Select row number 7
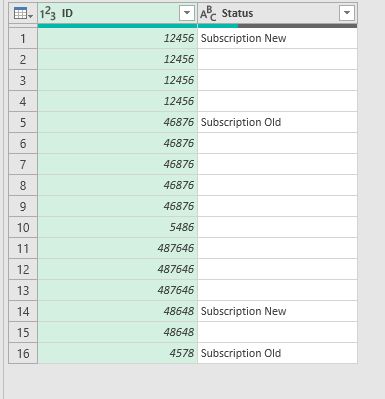Image resolution: width=385 pixels, height=399 pixels. click(x=23, y=164)
